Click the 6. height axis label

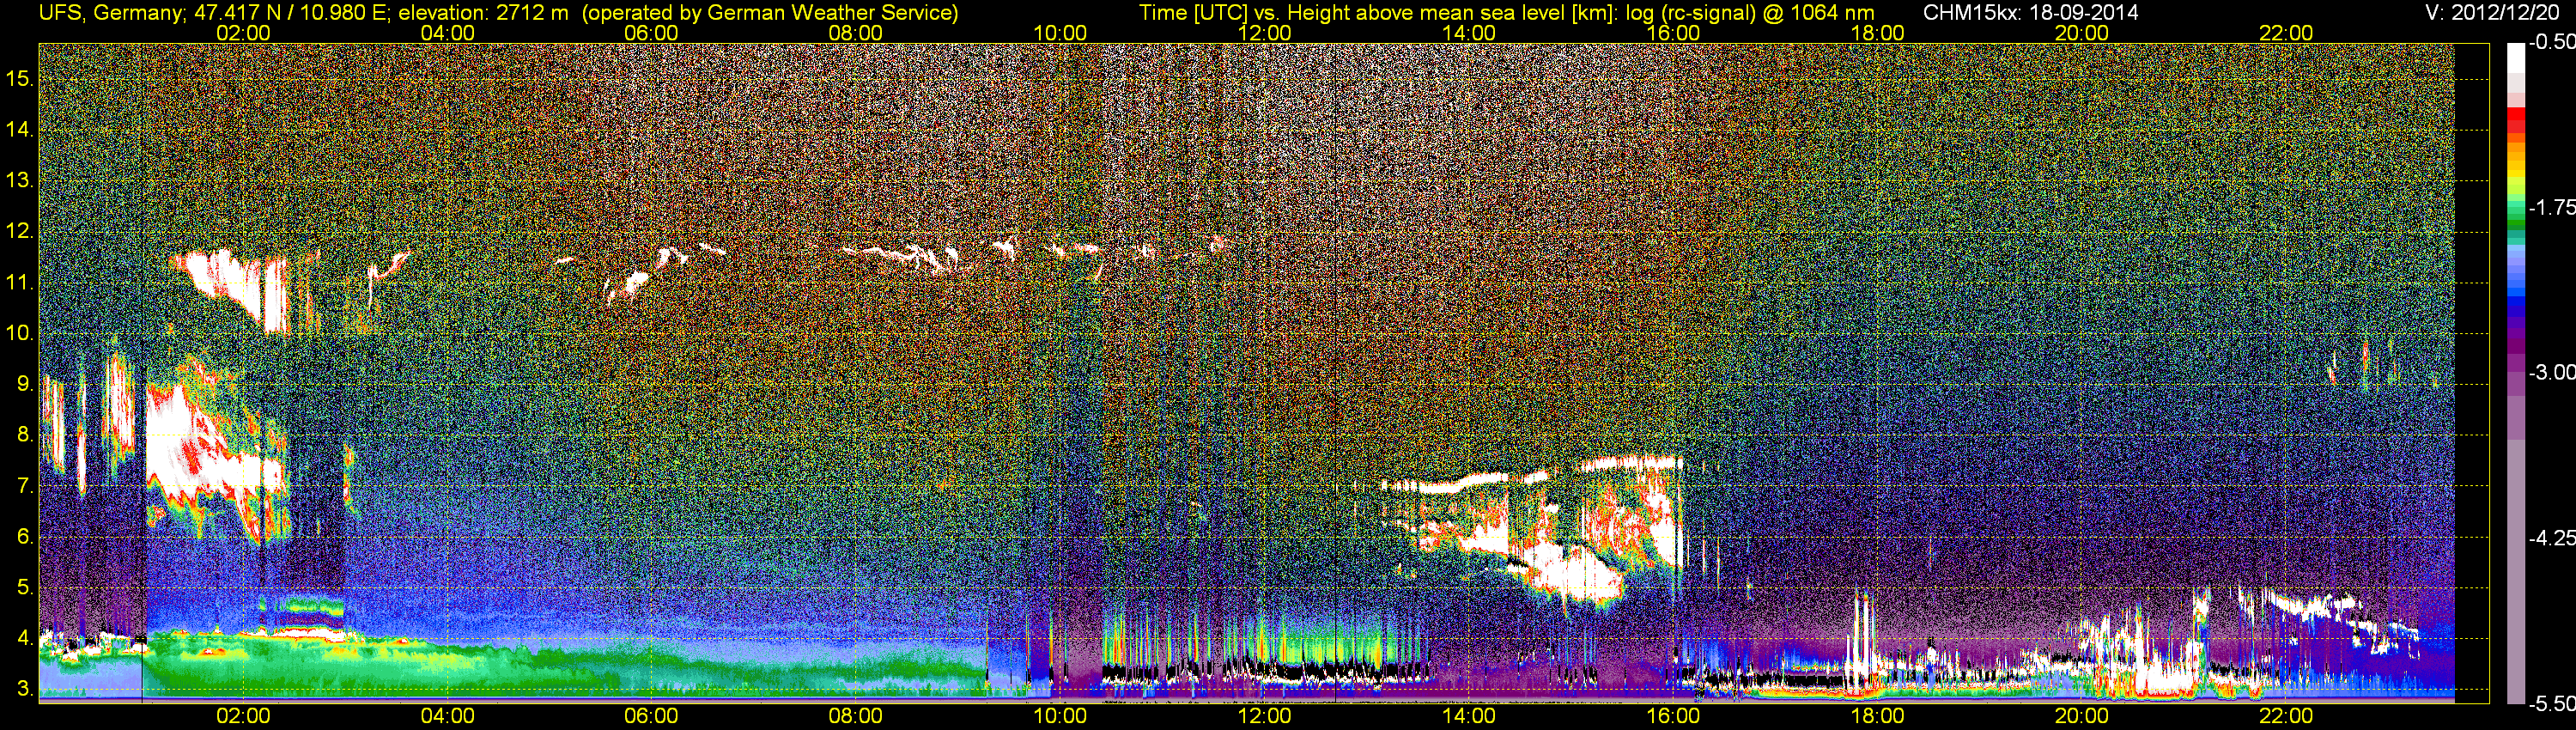tap(25, 537)
